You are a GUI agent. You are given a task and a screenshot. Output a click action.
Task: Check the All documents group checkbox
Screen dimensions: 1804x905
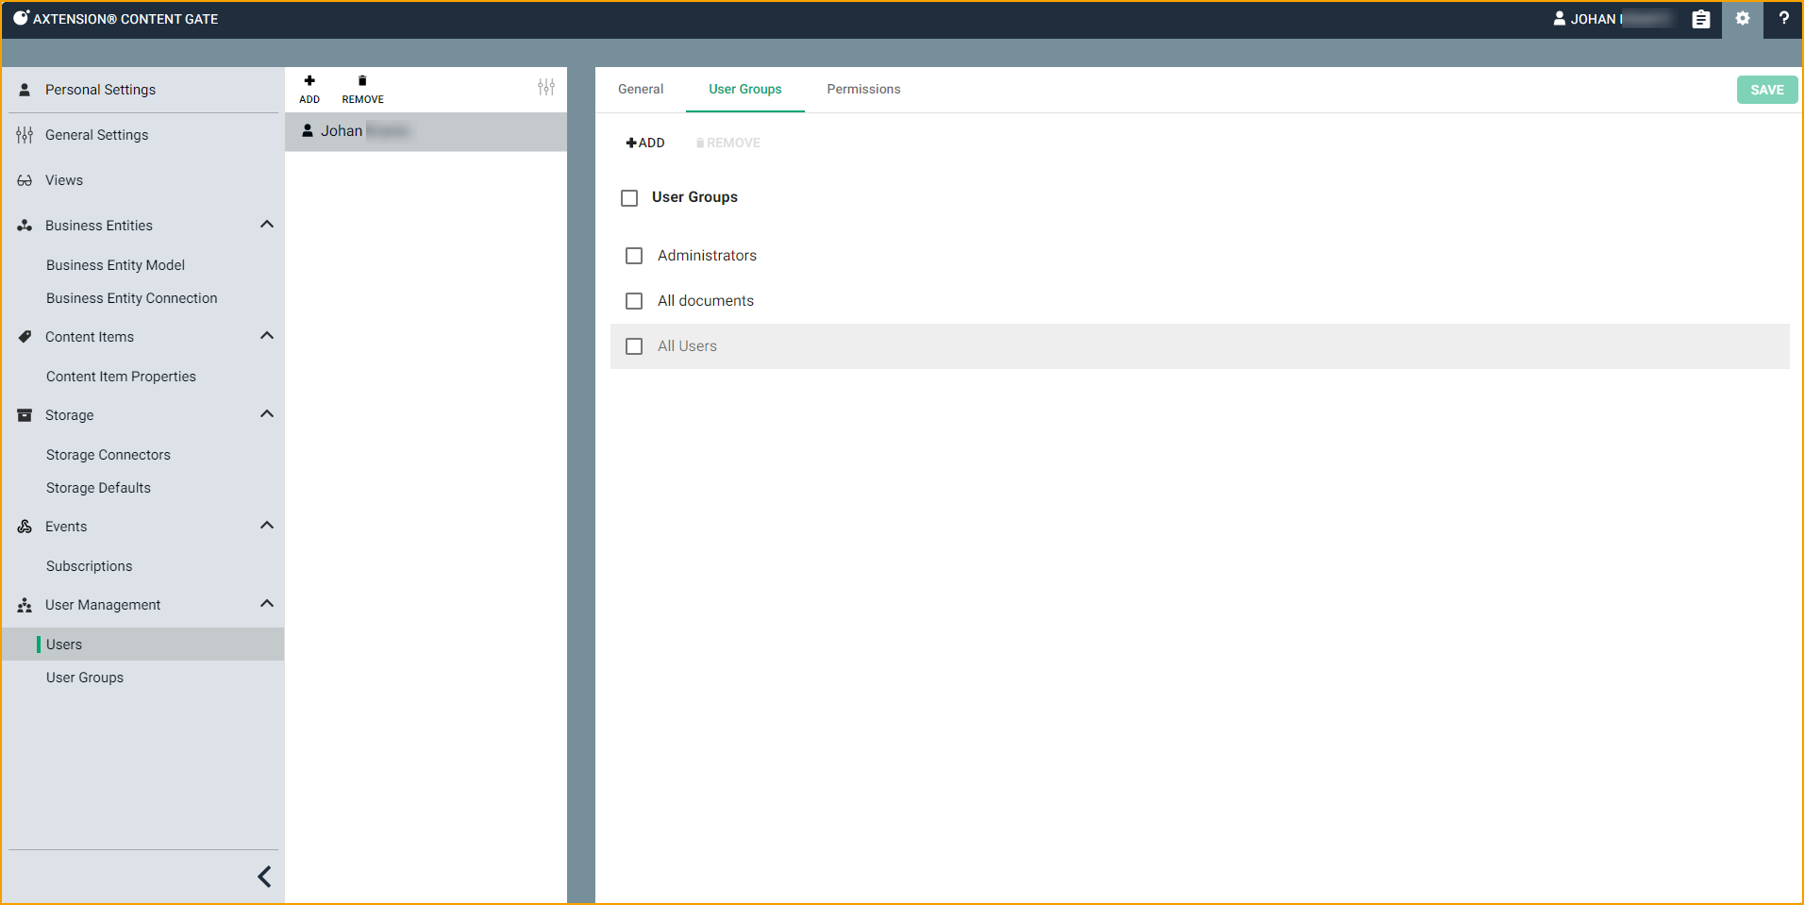point(634,301)
